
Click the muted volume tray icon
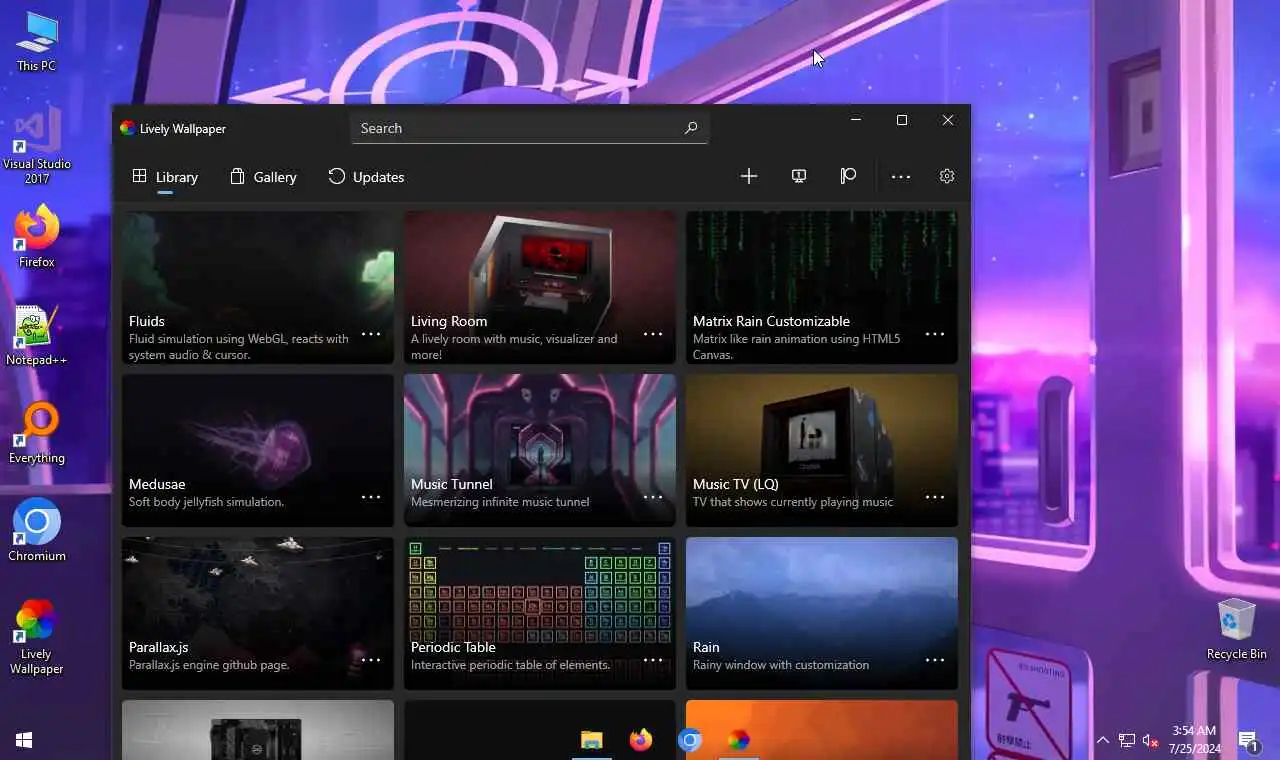1150,740
